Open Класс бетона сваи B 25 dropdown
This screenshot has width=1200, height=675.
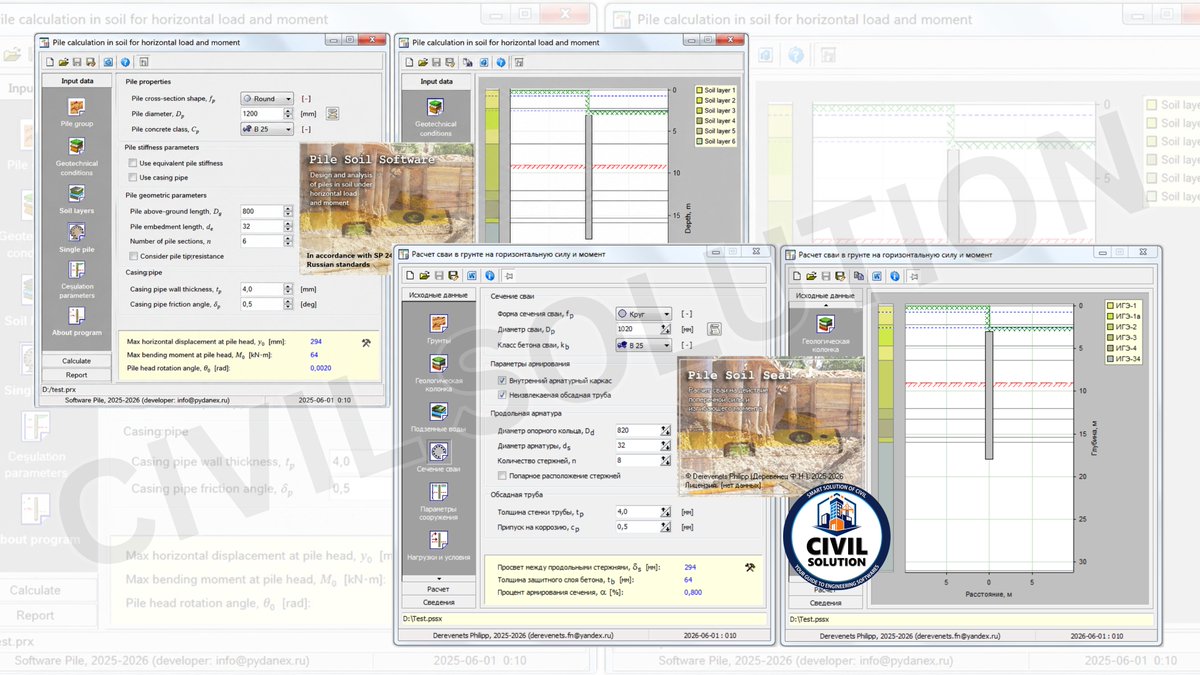643,345
